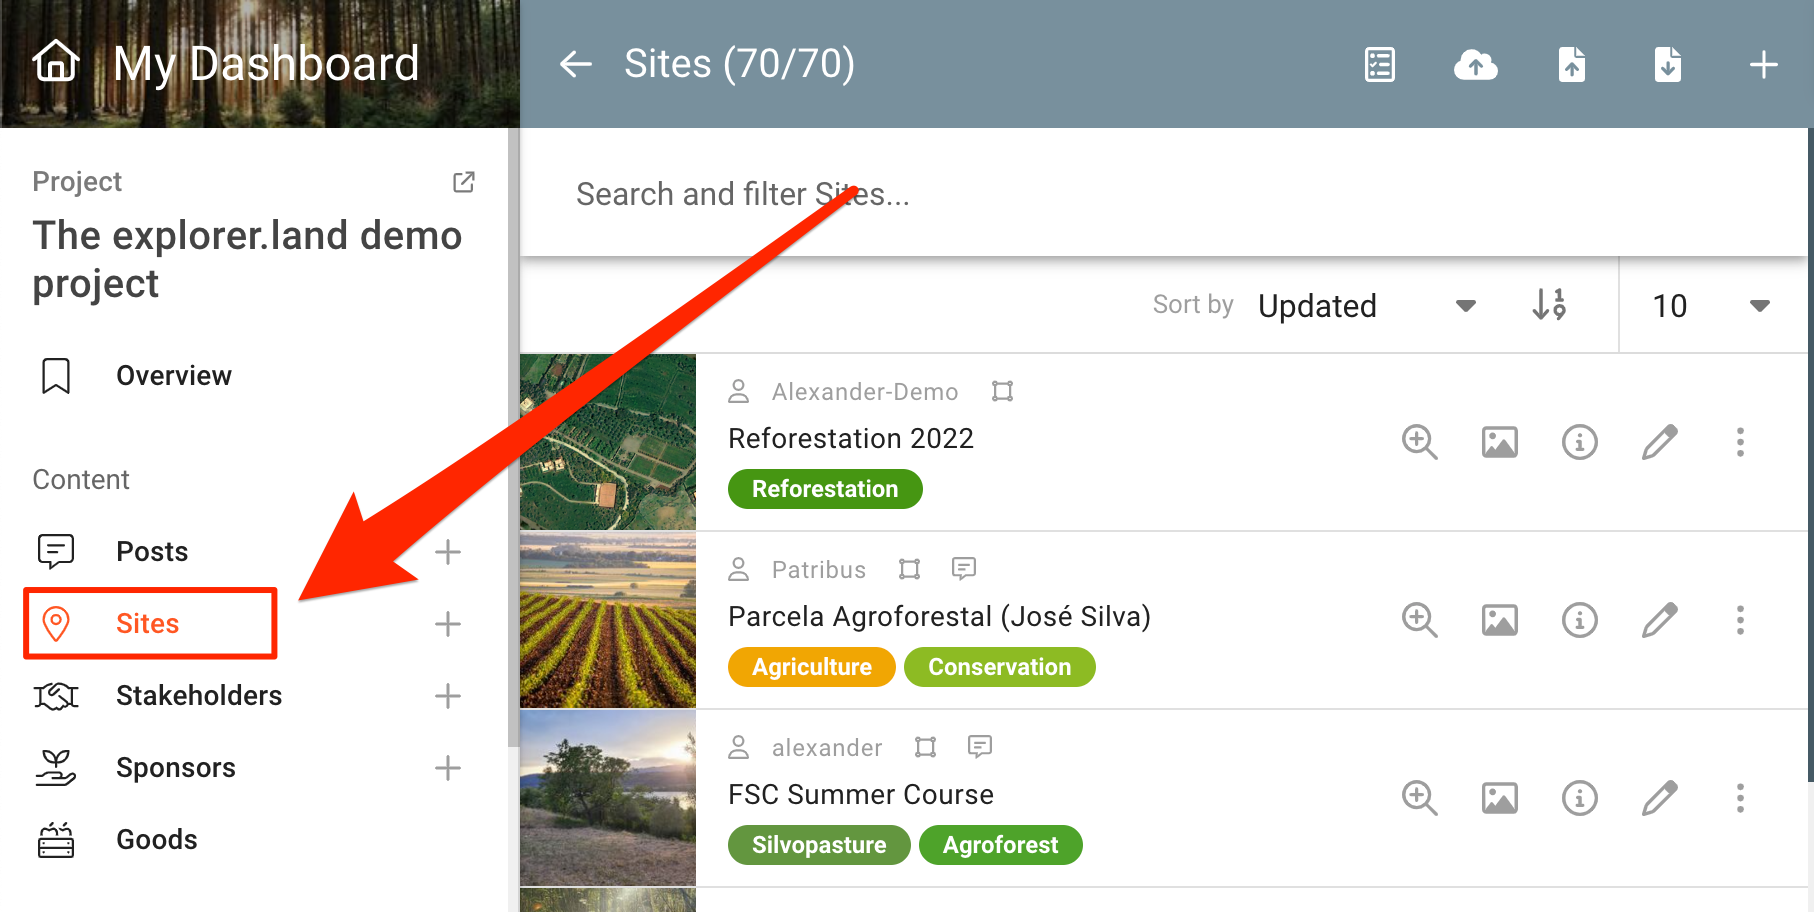The image size is (1814, 912).
Task: Click the cloud upload icon
Action: (1475, 65)
